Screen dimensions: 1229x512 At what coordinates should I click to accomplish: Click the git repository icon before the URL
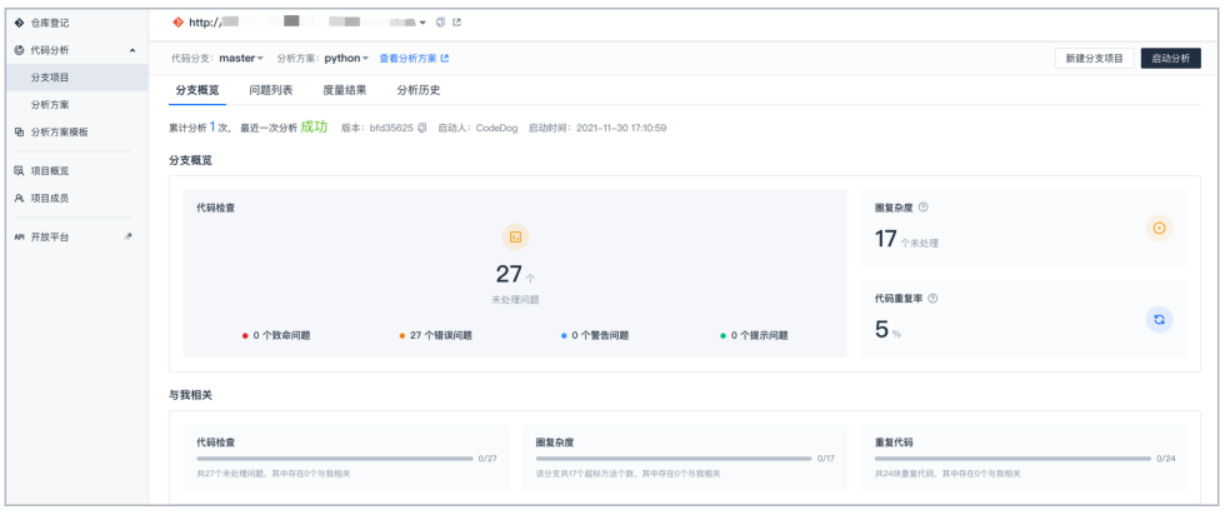click(178, 22)
